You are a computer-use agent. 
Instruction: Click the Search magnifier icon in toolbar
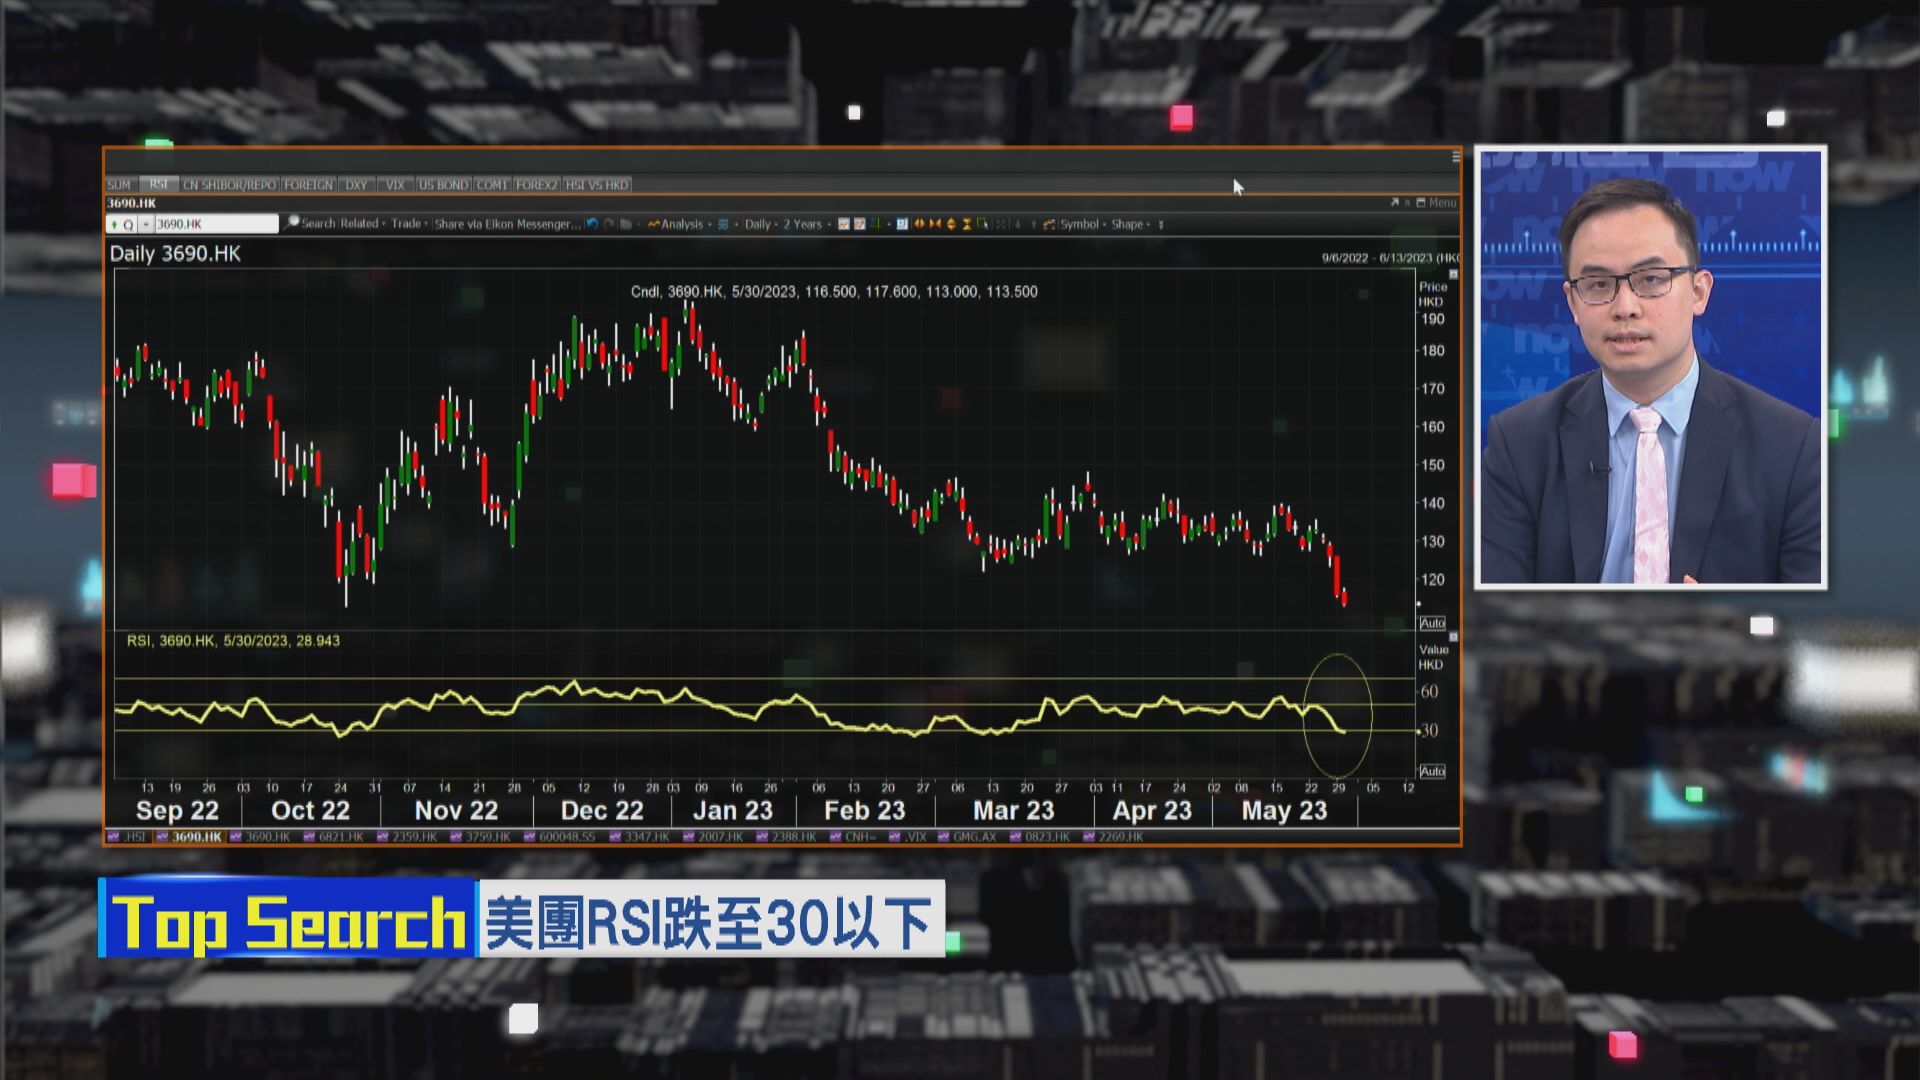pos(292,223)
